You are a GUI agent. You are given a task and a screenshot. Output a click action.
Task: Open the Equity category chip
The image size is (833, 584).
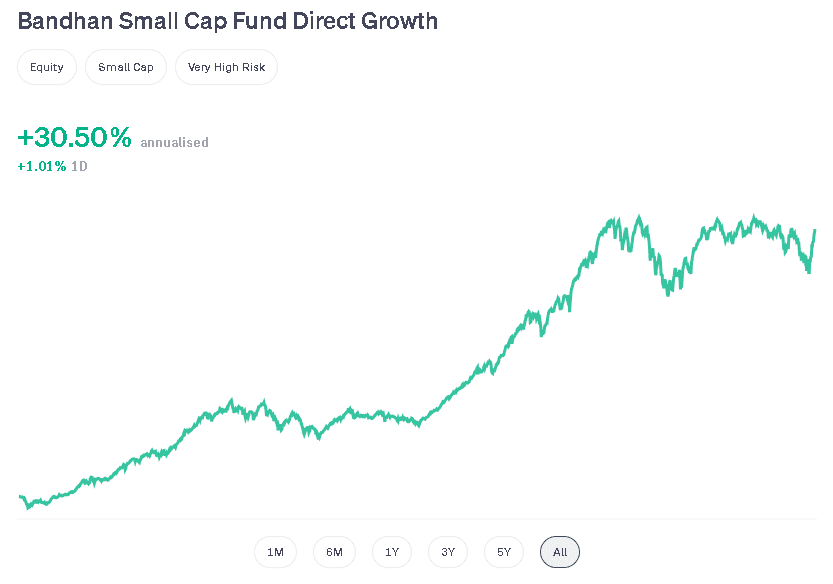click(x=46, y=67)
